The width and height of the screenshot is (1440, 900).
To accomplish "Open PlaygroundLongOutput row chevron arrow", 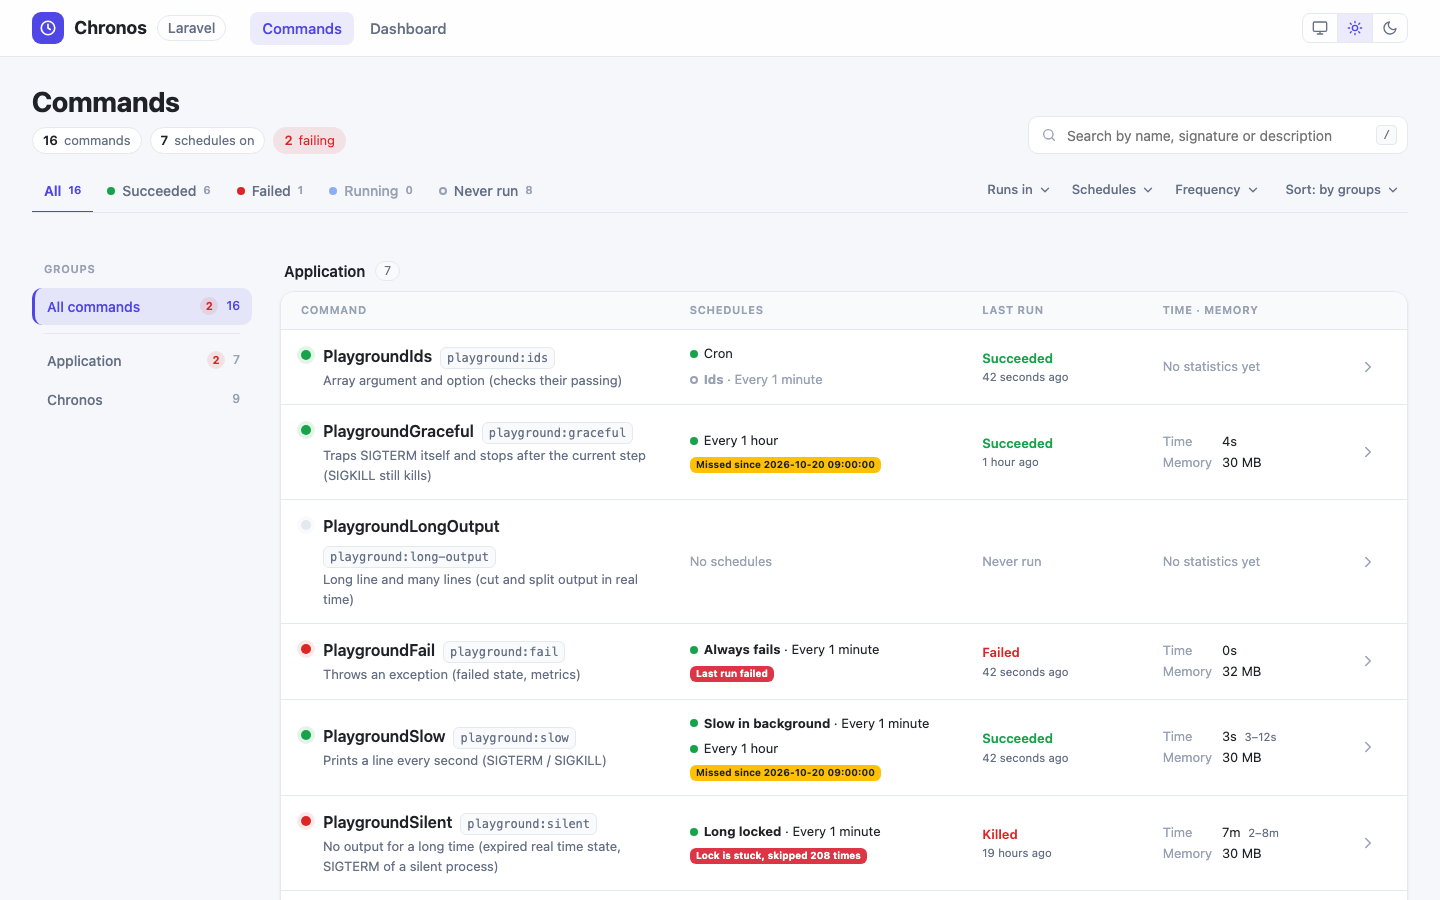I will (x=1368, y=562).
